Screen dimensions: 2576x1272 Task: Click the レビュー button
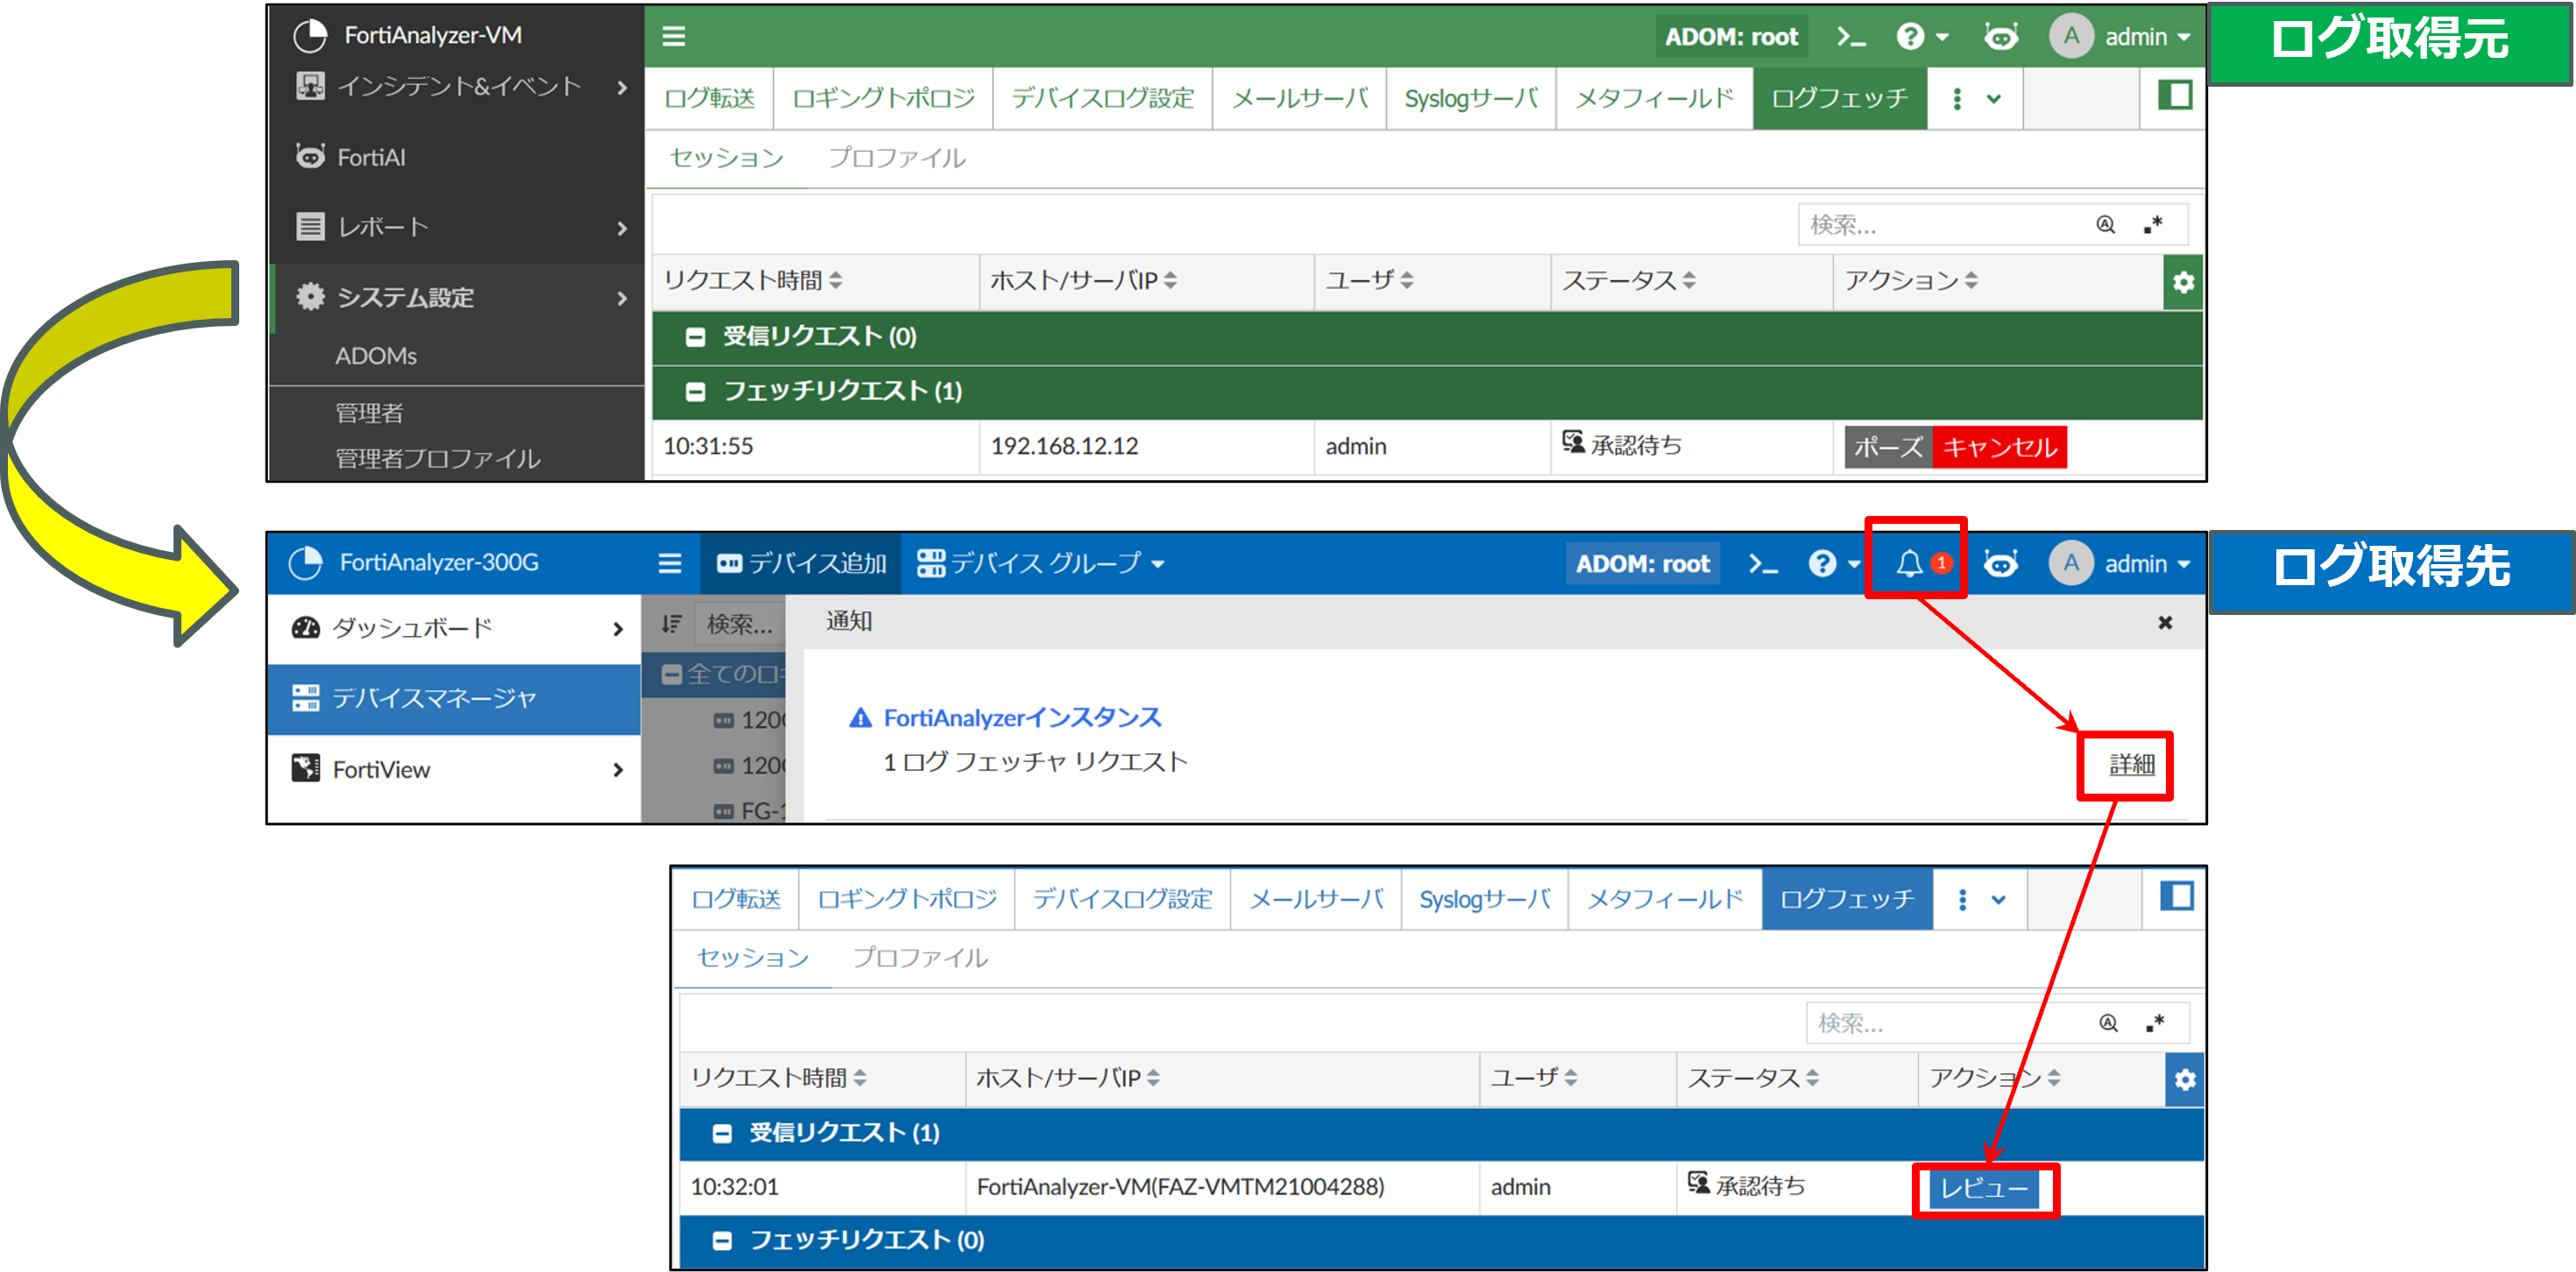(1983, 1189)
